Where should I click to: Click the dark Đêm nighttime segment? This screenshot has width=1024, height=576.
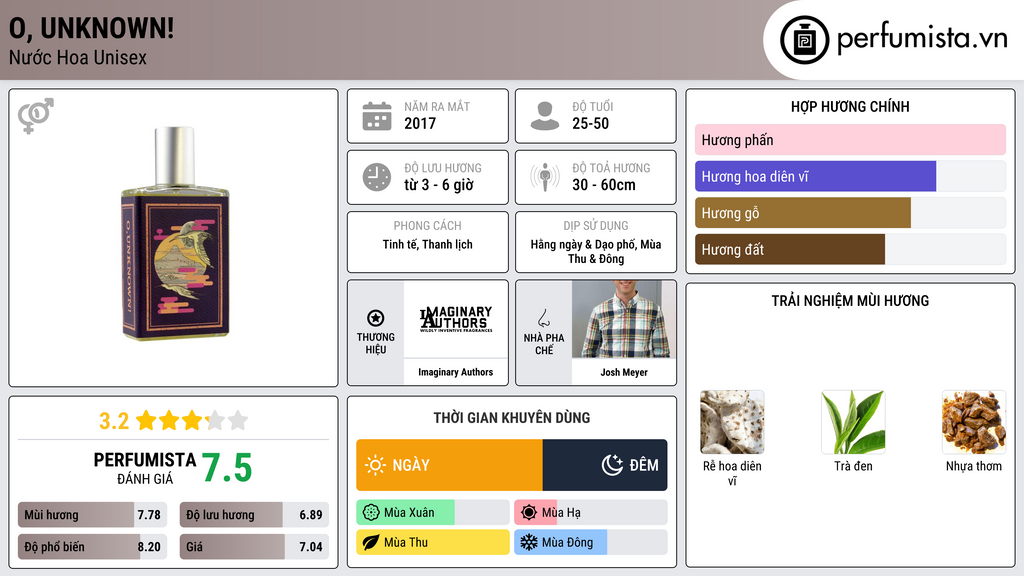click(x=605, y=465)
